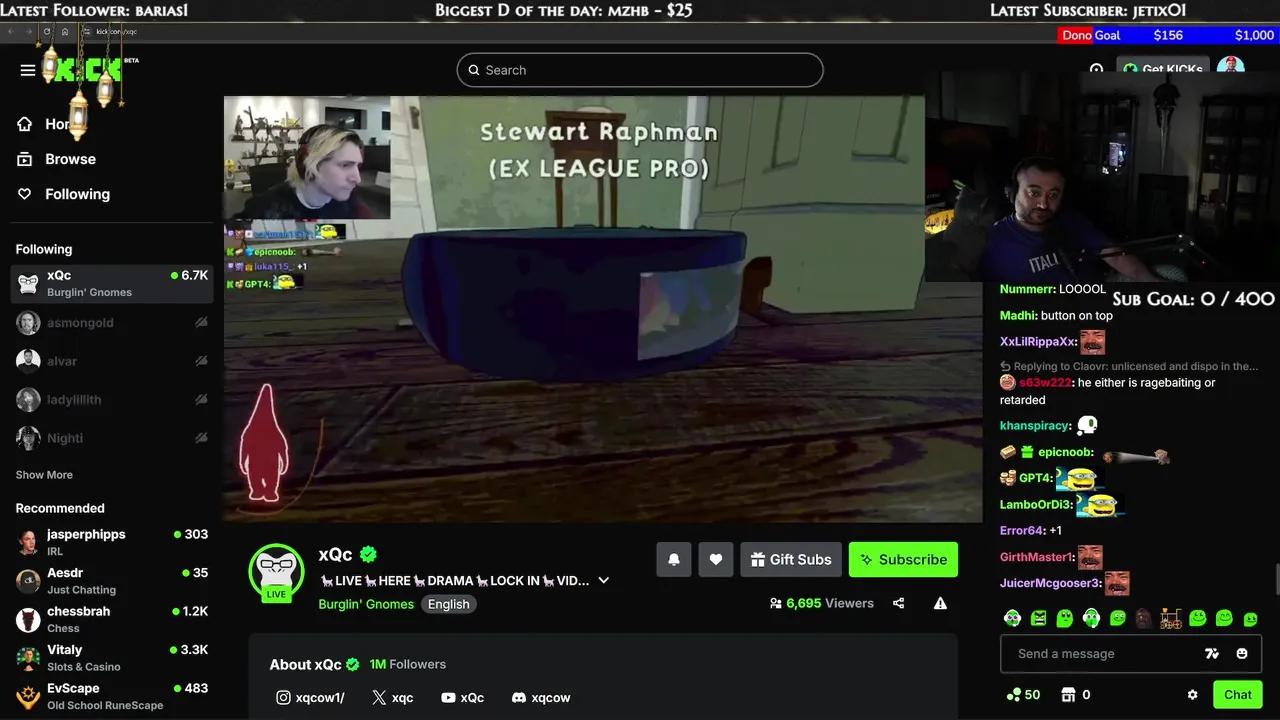Click the green Subscribe button

904,560
